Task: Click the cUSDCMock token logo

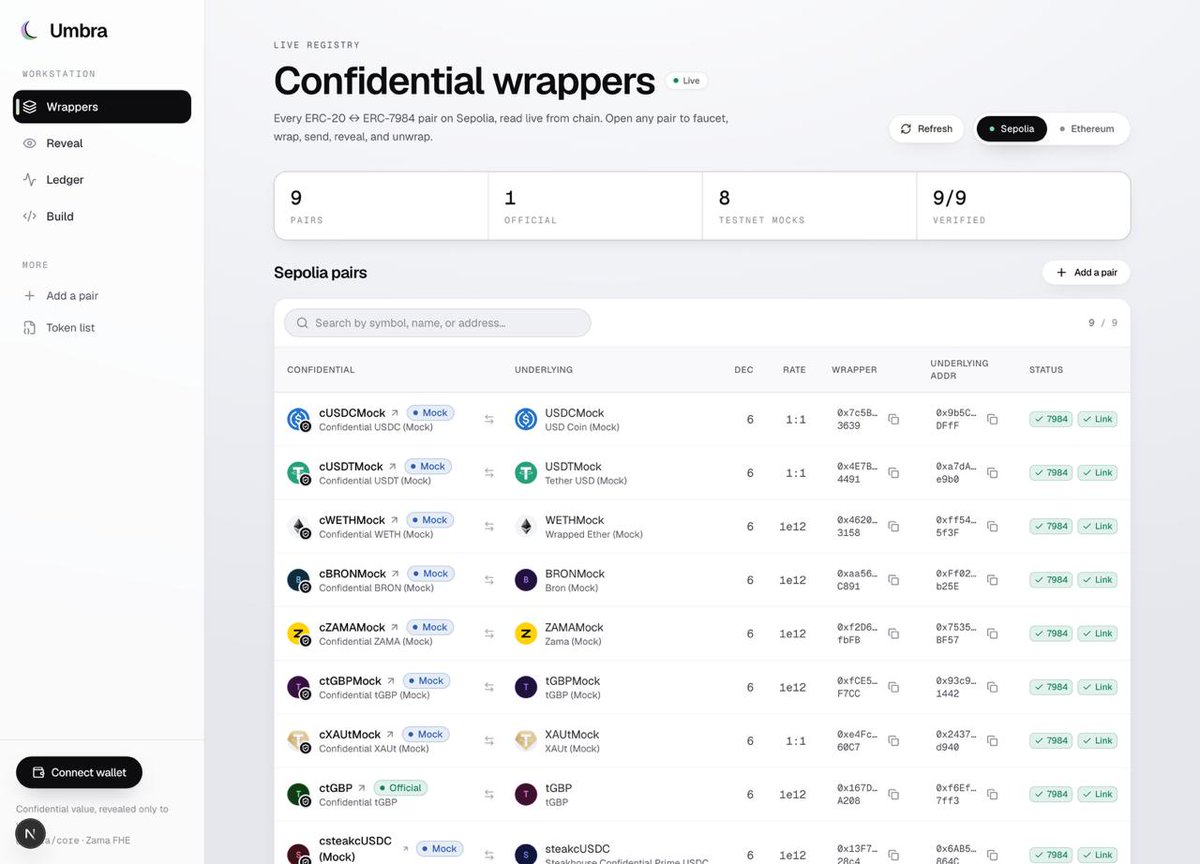Action: [x=299, y=420]
